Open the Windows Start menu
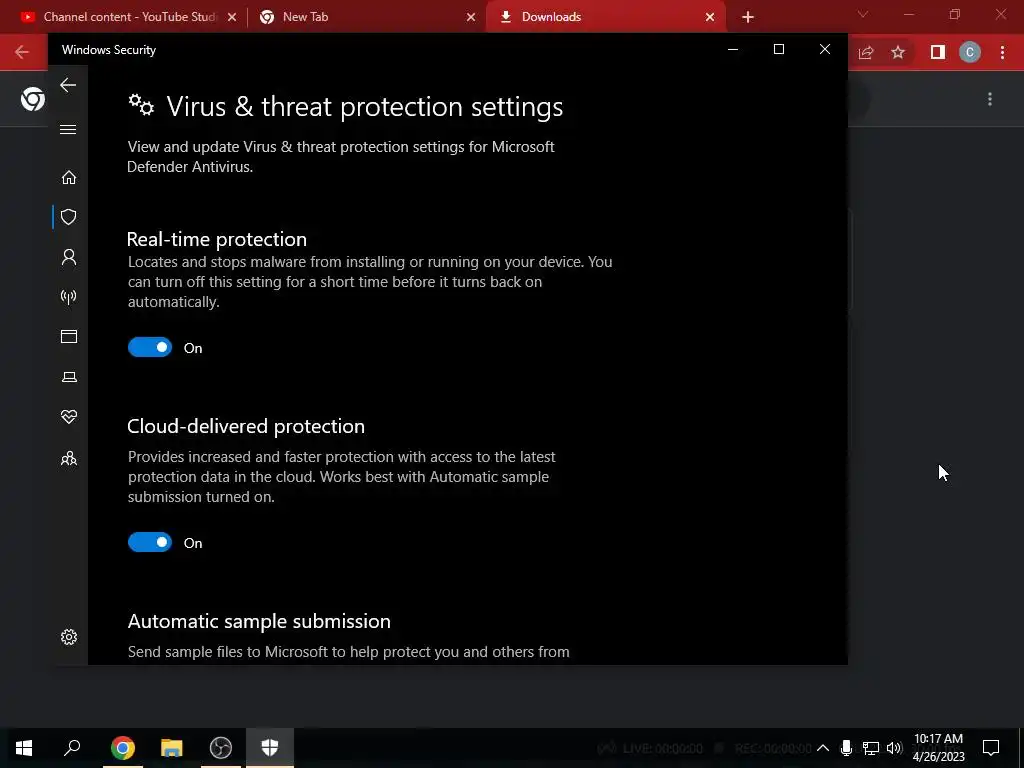Screen dimensions: 1024x768 tap(24, 748)
